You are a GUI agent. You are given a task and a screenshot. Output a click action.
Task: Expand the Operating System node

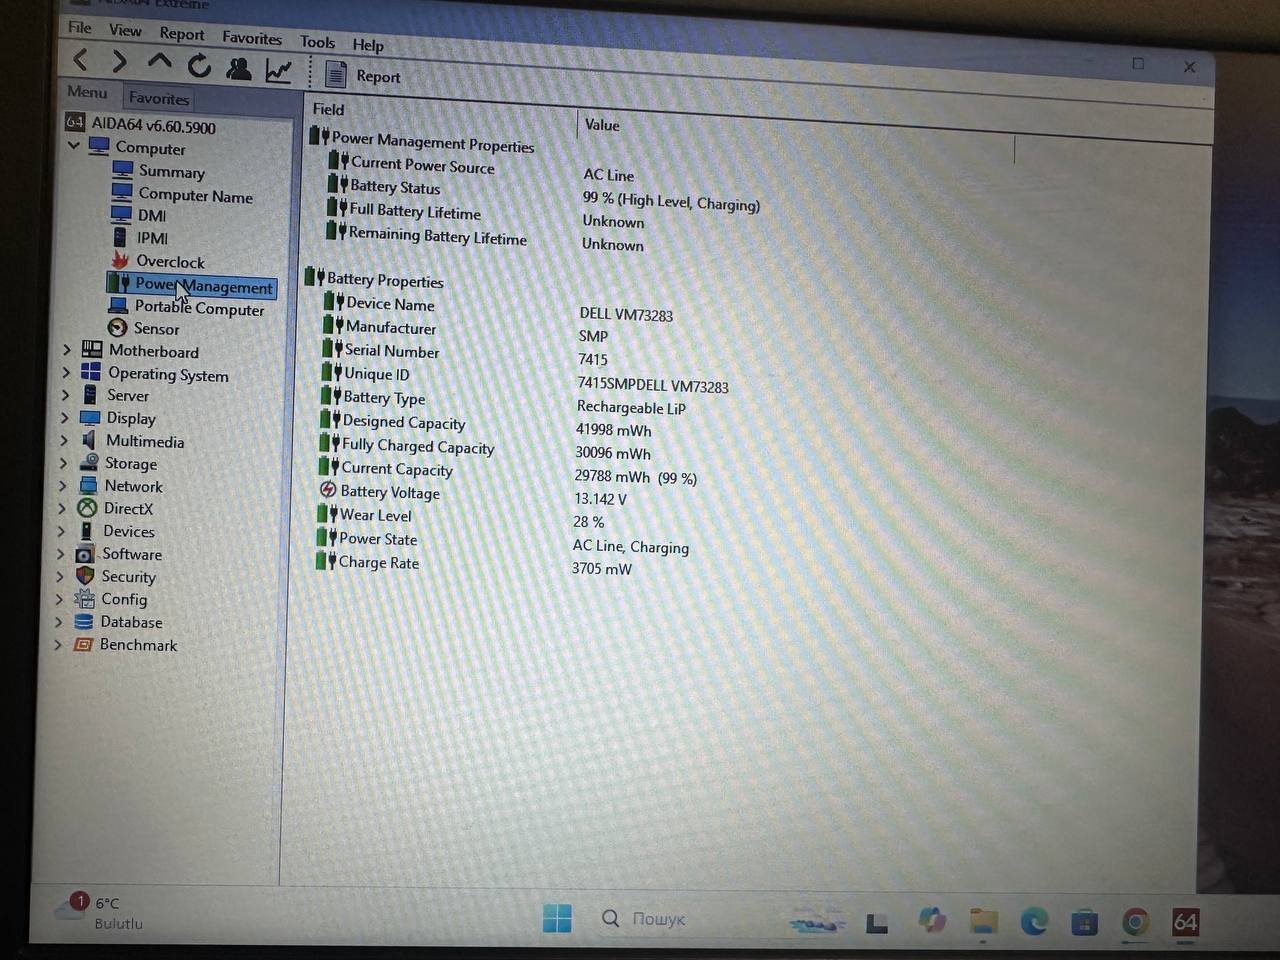[x=65, y=372]
